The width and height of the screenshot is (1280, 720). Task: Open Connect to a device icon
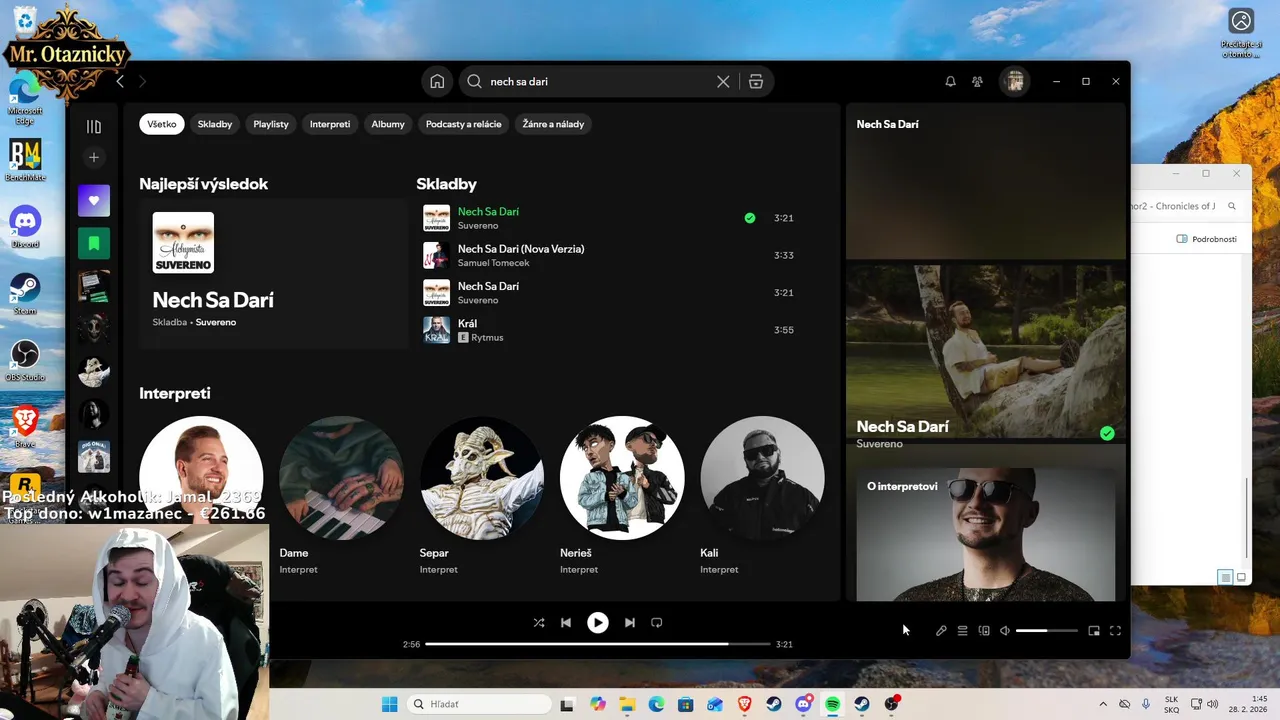coord(984,631)
